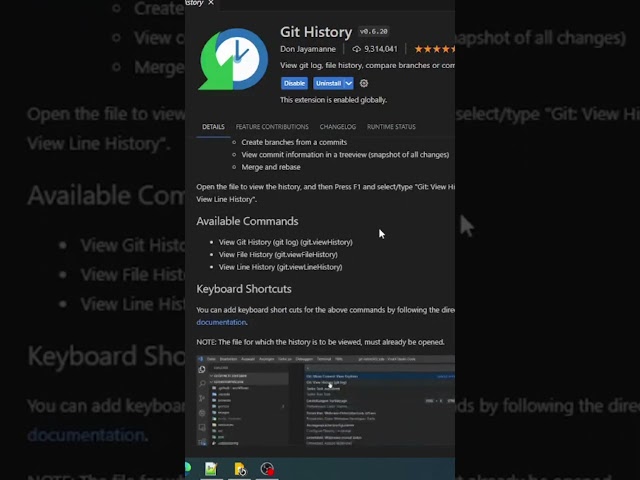Close the Git History editor tab

[211, 2]
